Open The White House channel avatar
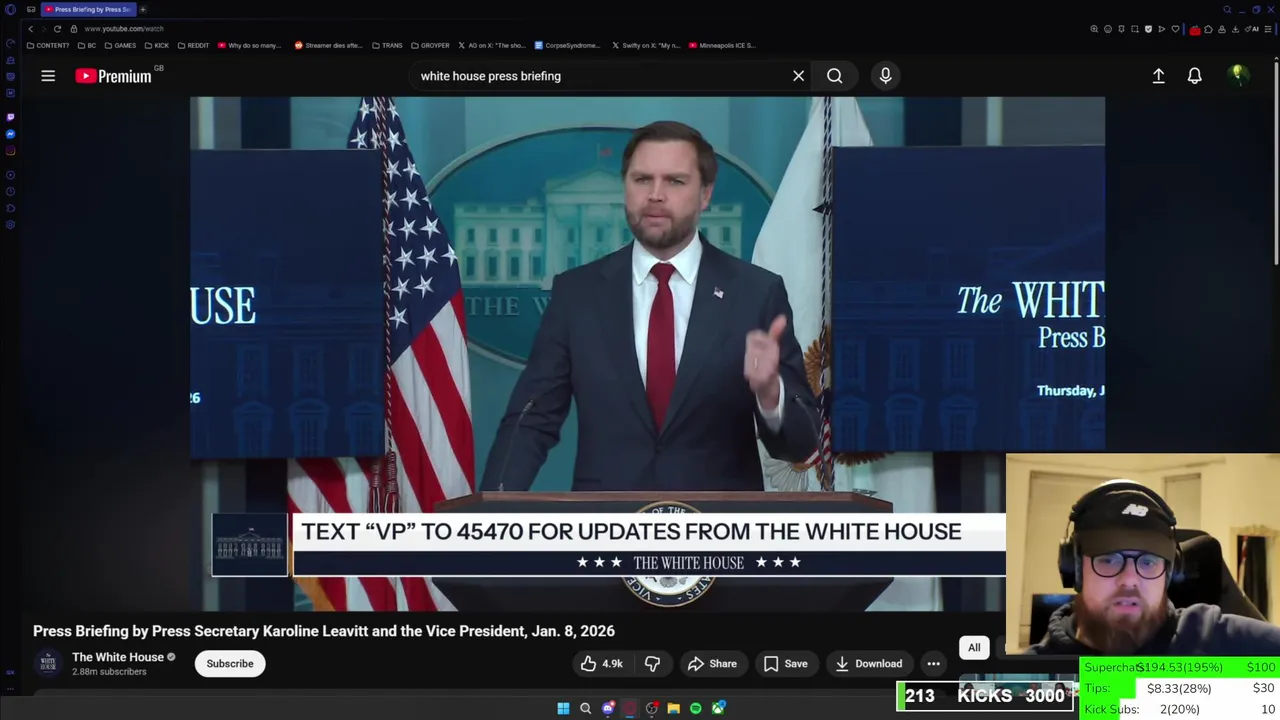1280x720 pixels. [x=48, y=663]
